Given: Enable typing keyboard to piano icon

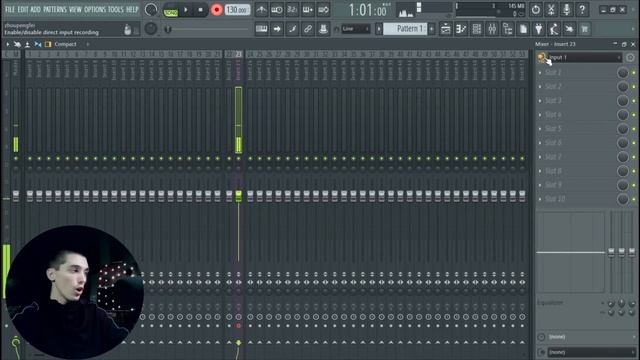Looking at the screenshot, I should click(261, 29).
